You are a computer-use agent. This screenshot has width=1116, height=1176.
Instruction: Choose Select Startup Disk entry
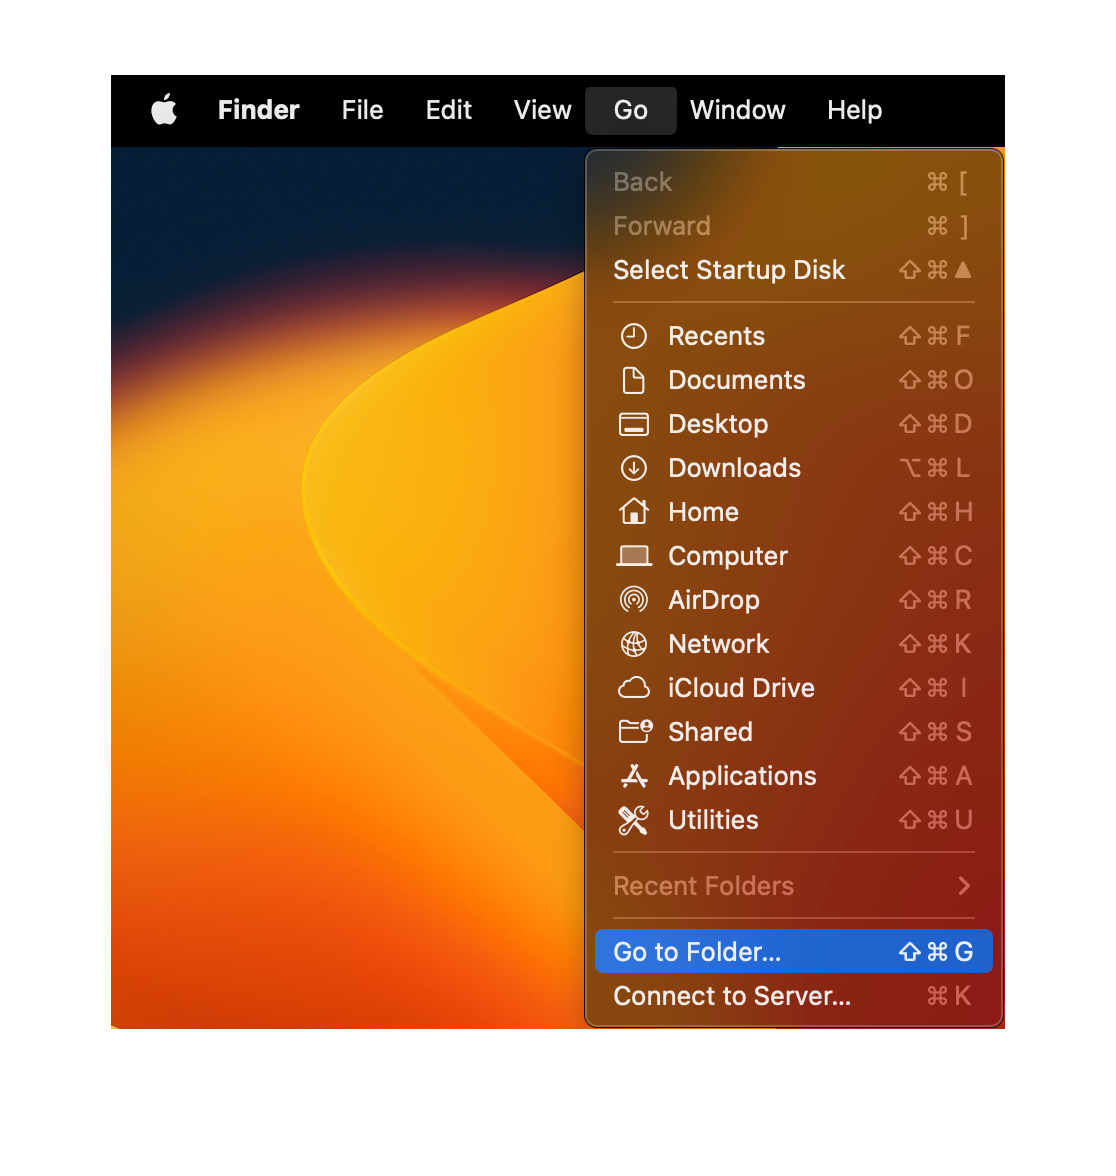794,270
